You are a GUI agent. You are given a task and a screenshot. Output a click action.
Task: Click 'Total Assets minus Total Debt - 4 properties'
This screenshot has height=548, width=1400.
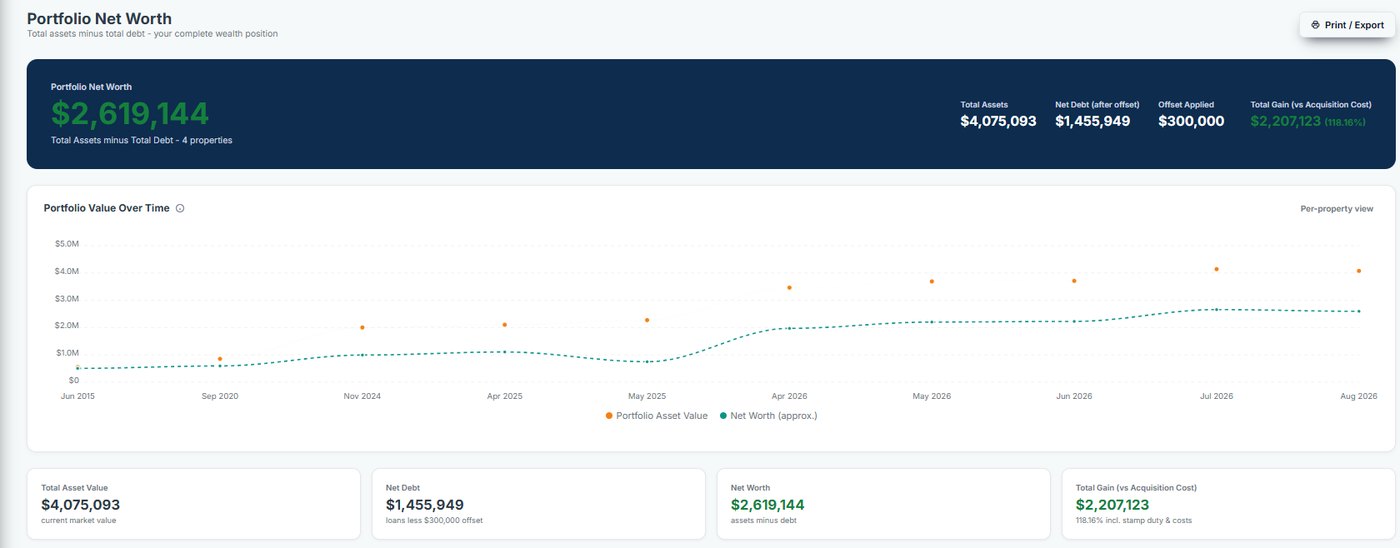(142, 140)
